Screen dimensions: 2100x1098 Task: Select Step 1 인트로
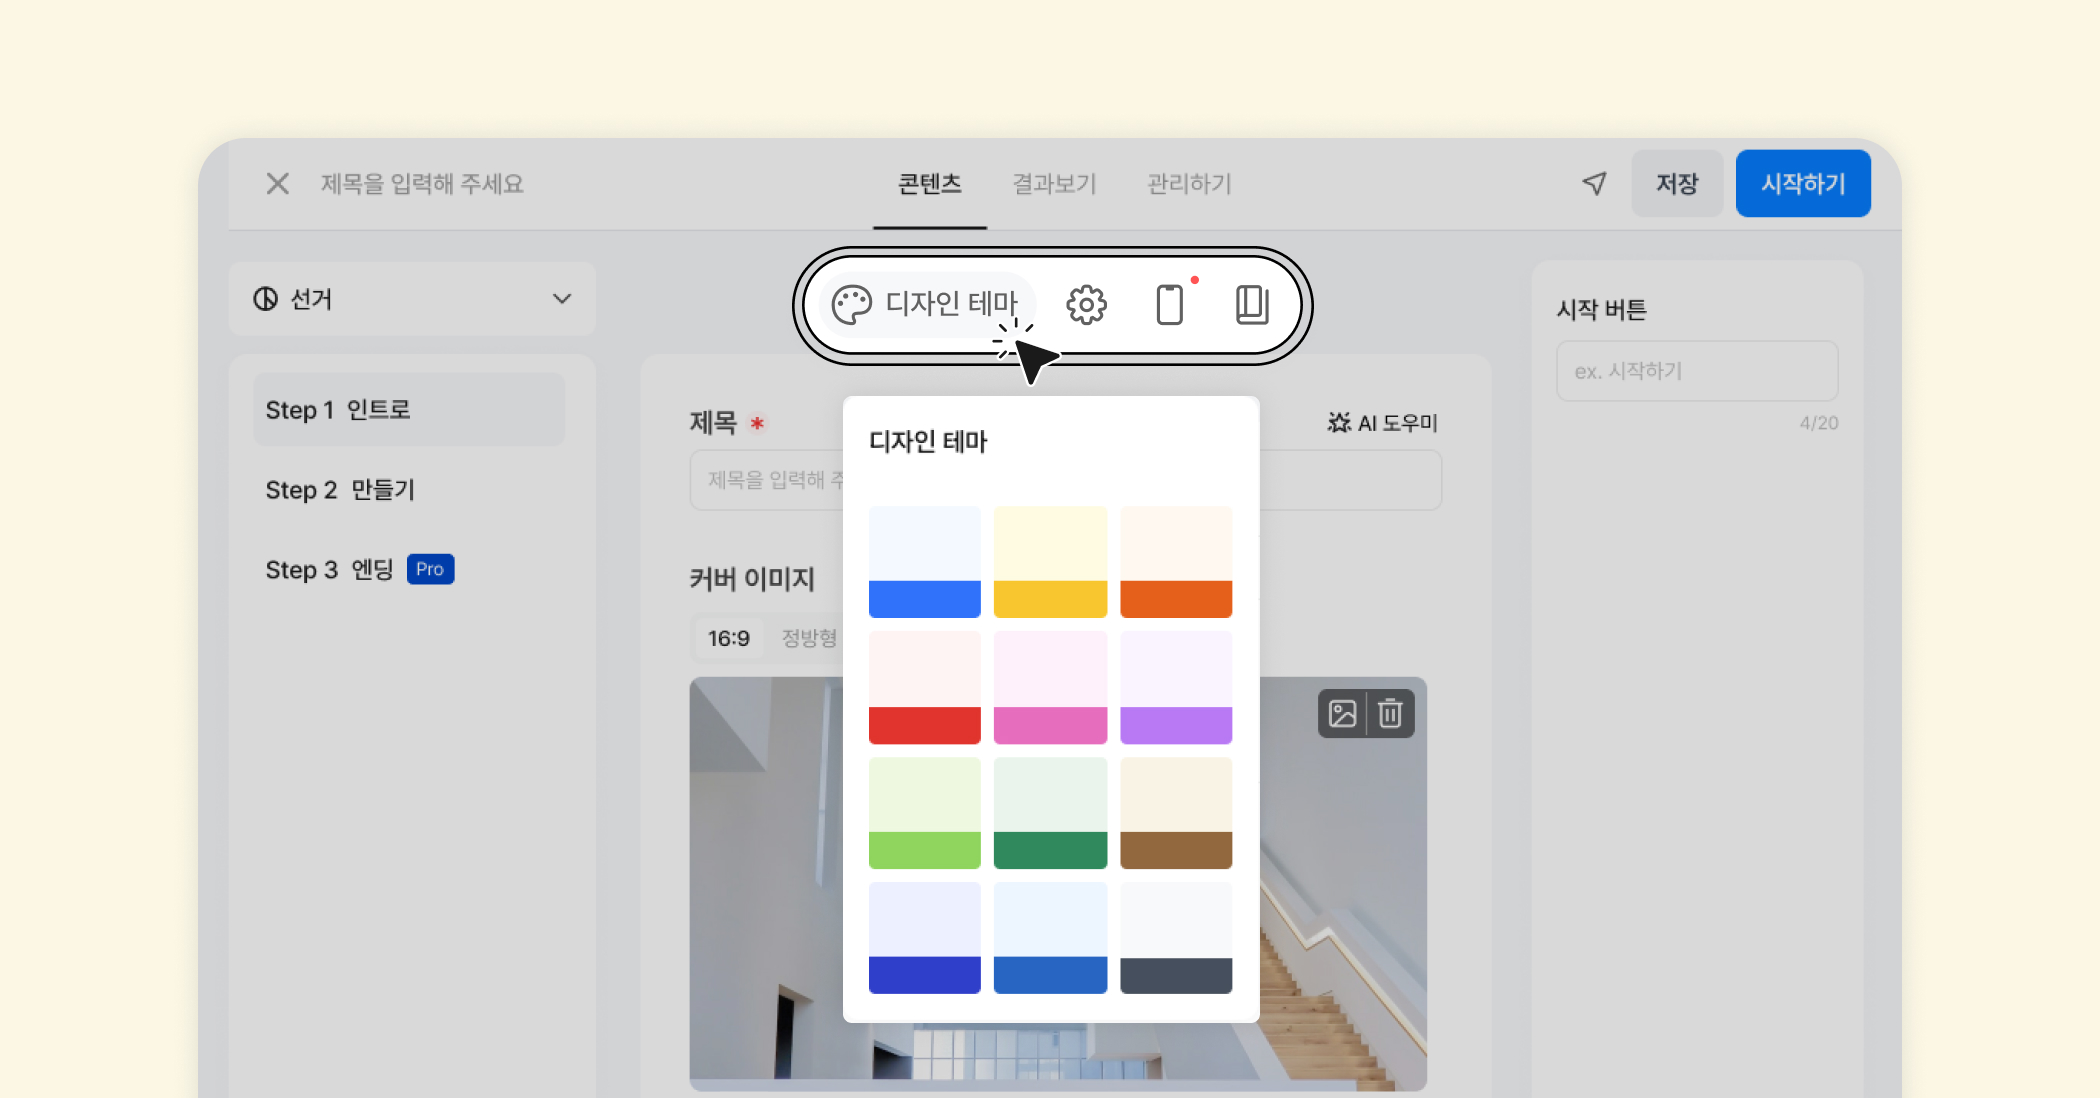[x=409, y=410]
